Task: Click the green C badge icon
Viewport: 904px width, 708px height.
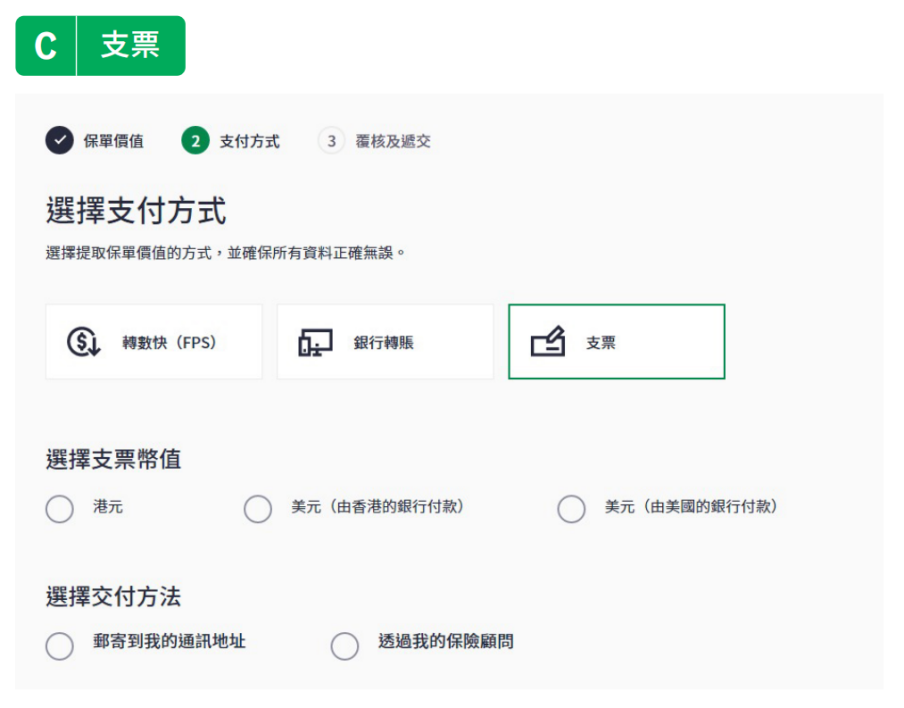Action: [46, 46]
